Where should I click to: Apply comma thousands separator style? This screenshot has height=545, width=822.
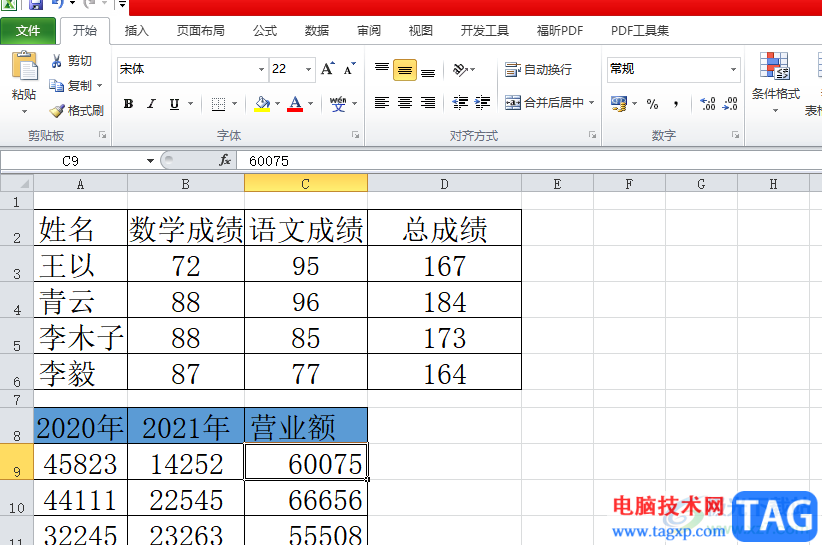(x=676, y=104)
